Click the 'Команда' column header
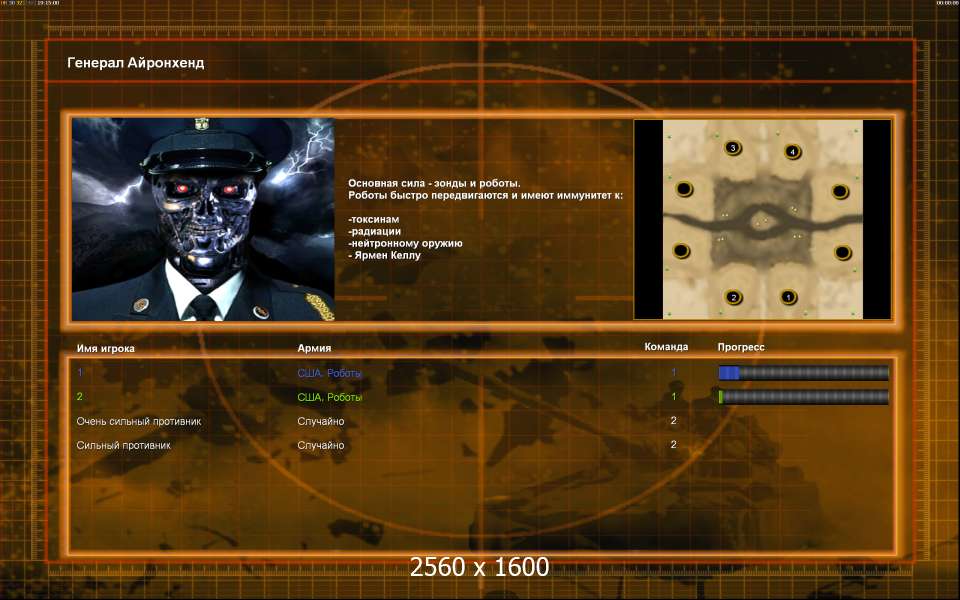 (666, 347)
